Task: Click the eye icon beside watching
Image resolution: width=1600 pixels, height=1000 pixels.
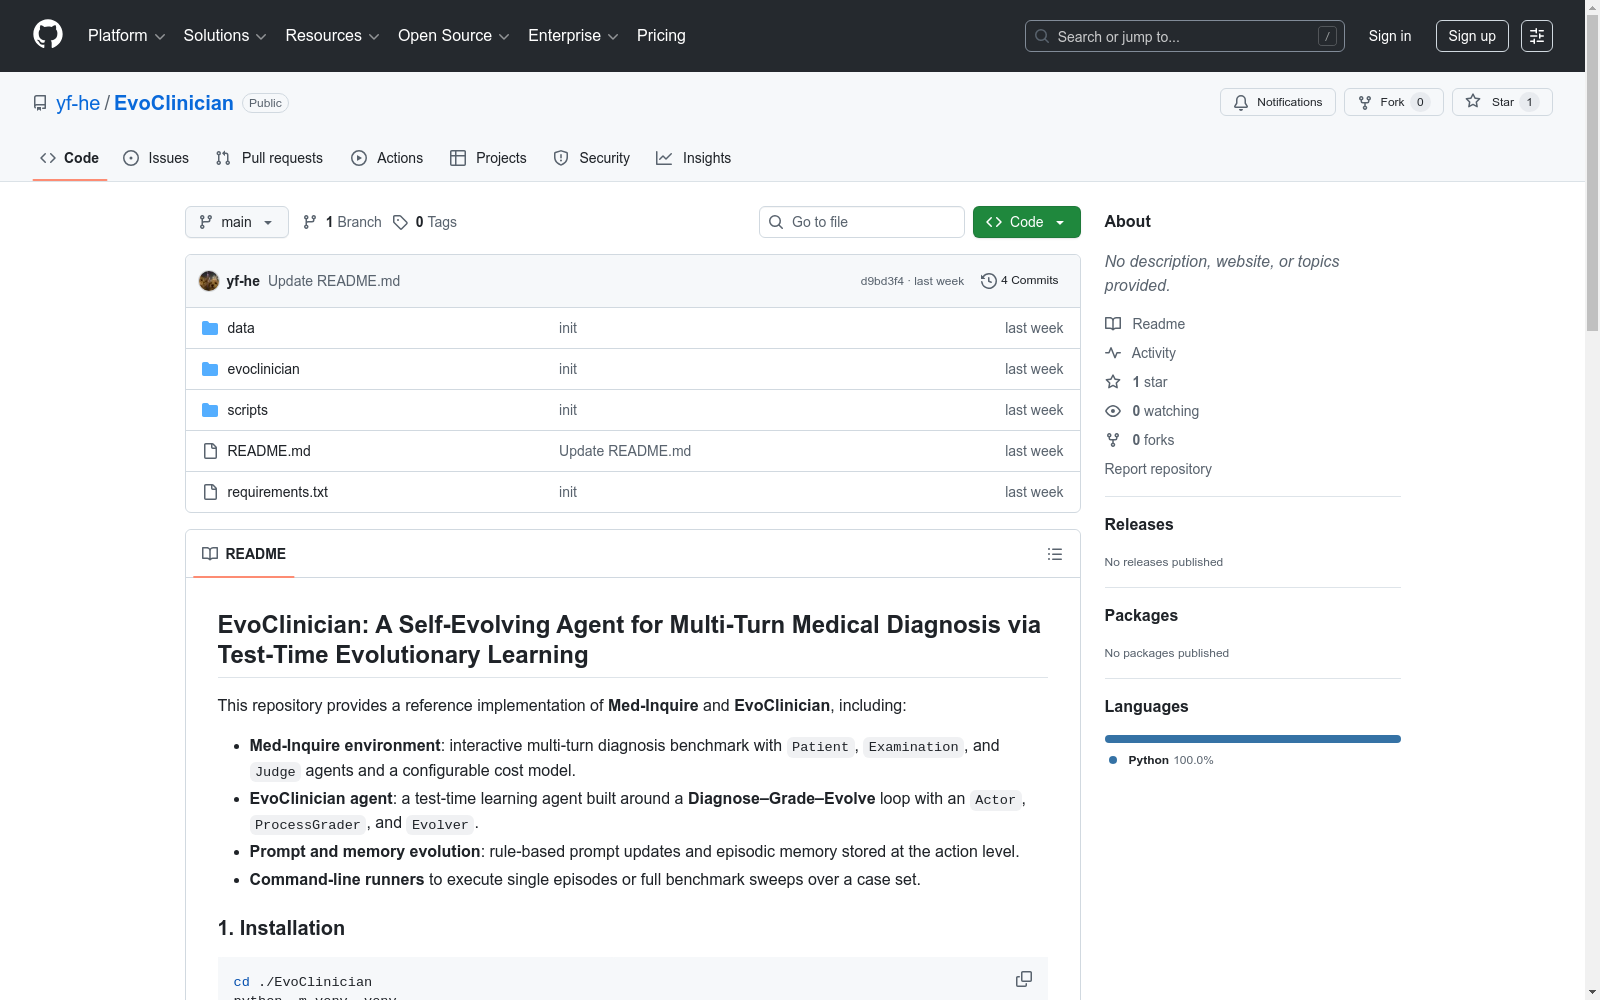Action: [x=1113, y=411]
